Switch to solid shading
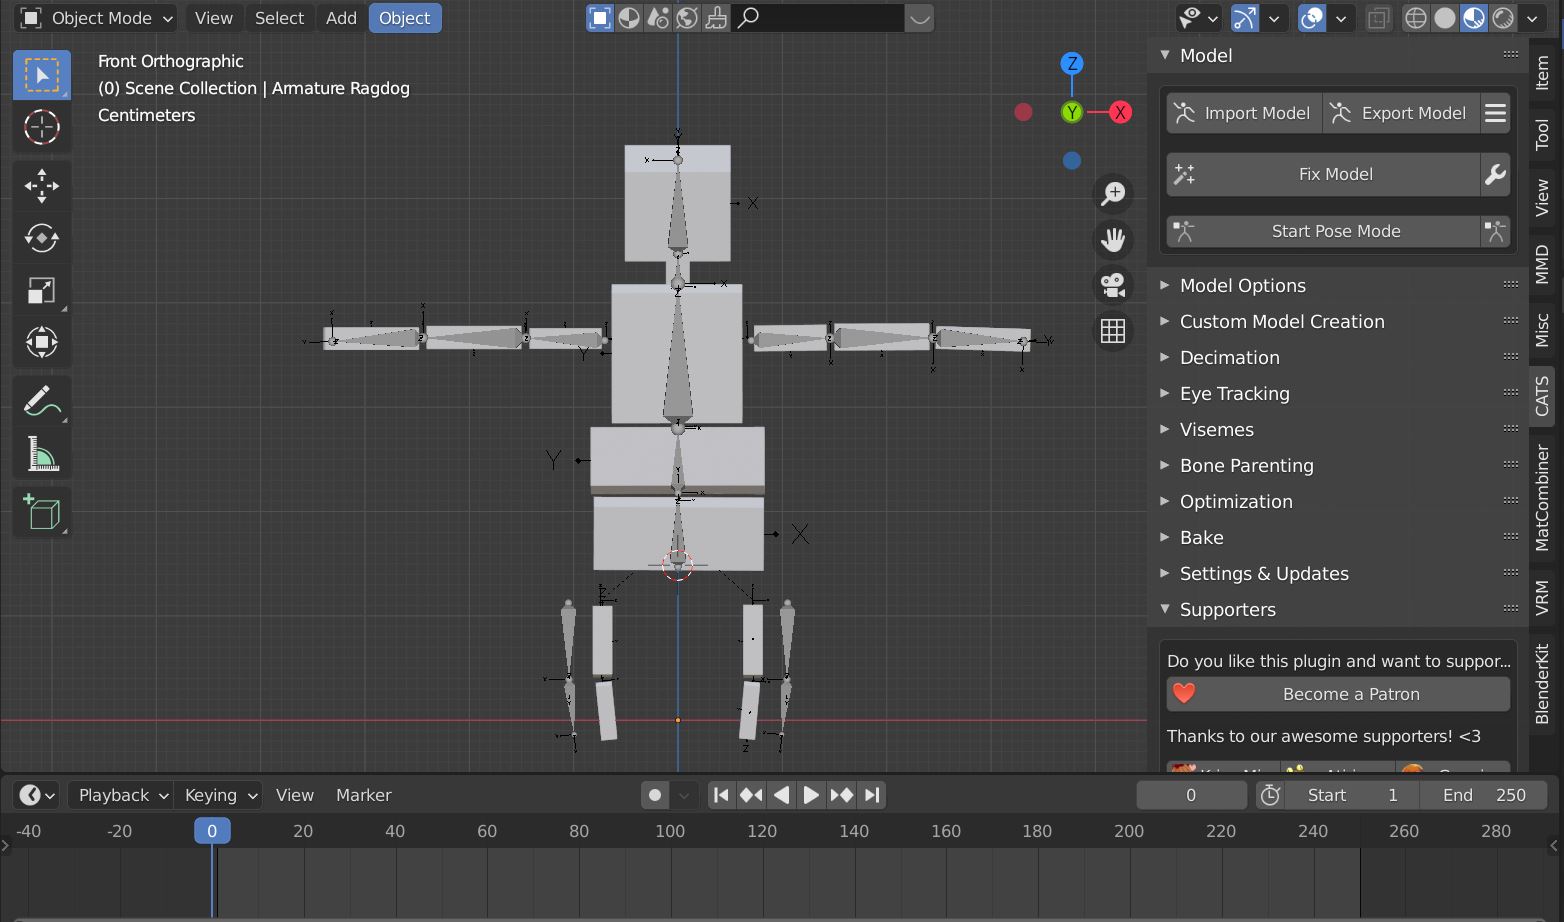The height and width of the screenshot is (922, 1564). (x=1444, y=18)
